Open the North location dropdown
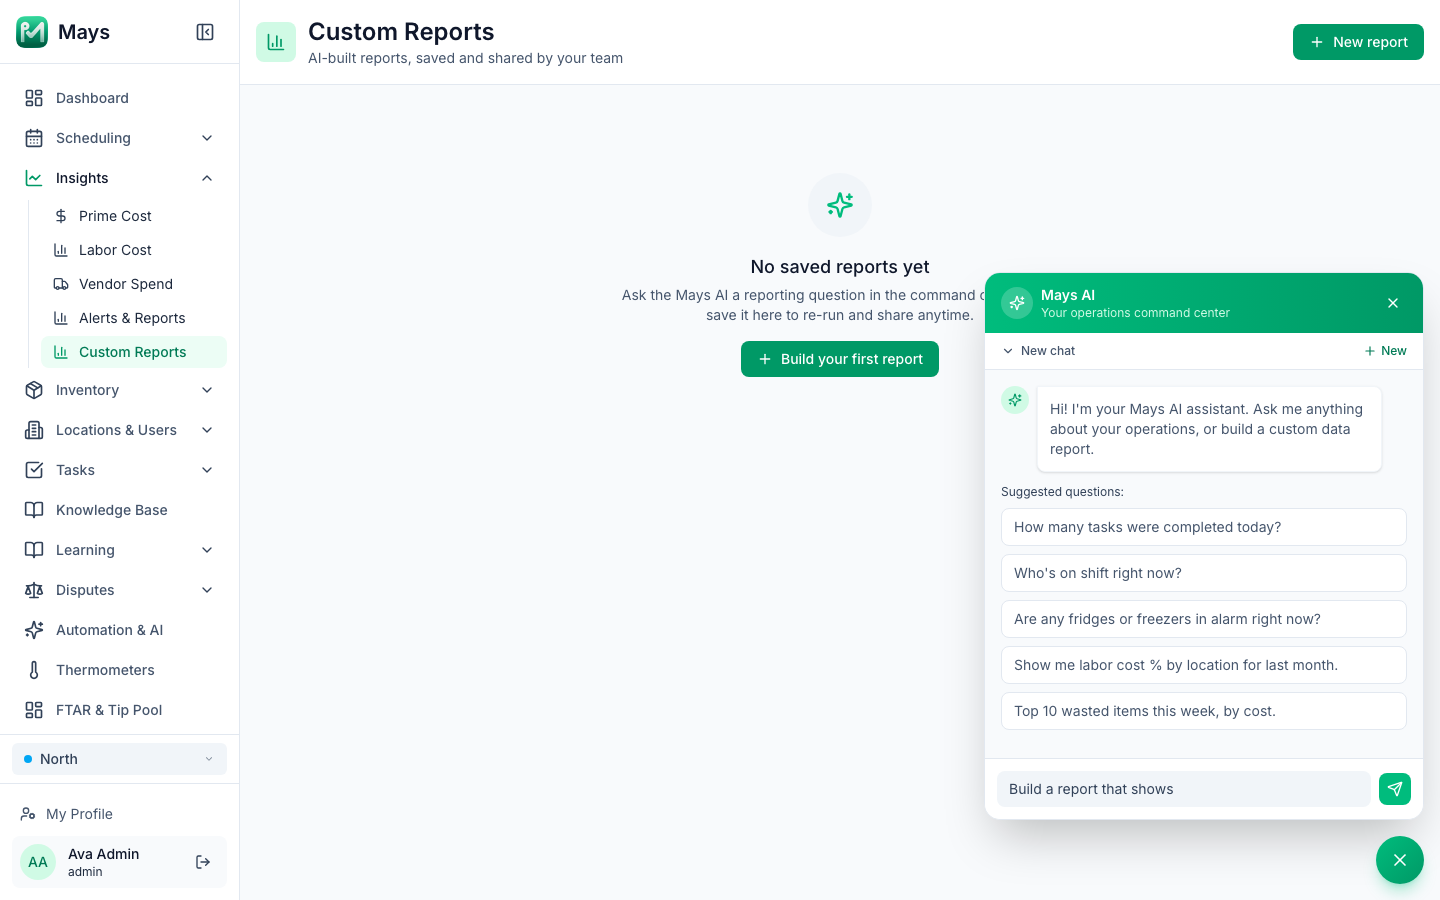The height and width of the screenshot is (900, 1440). [x=119, y=759]
